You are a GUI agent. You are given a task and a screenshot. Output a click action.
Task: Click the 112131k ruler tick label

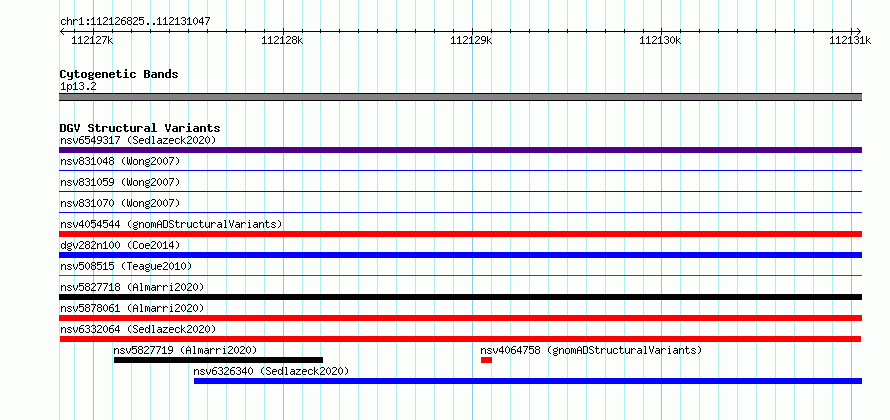850,40
